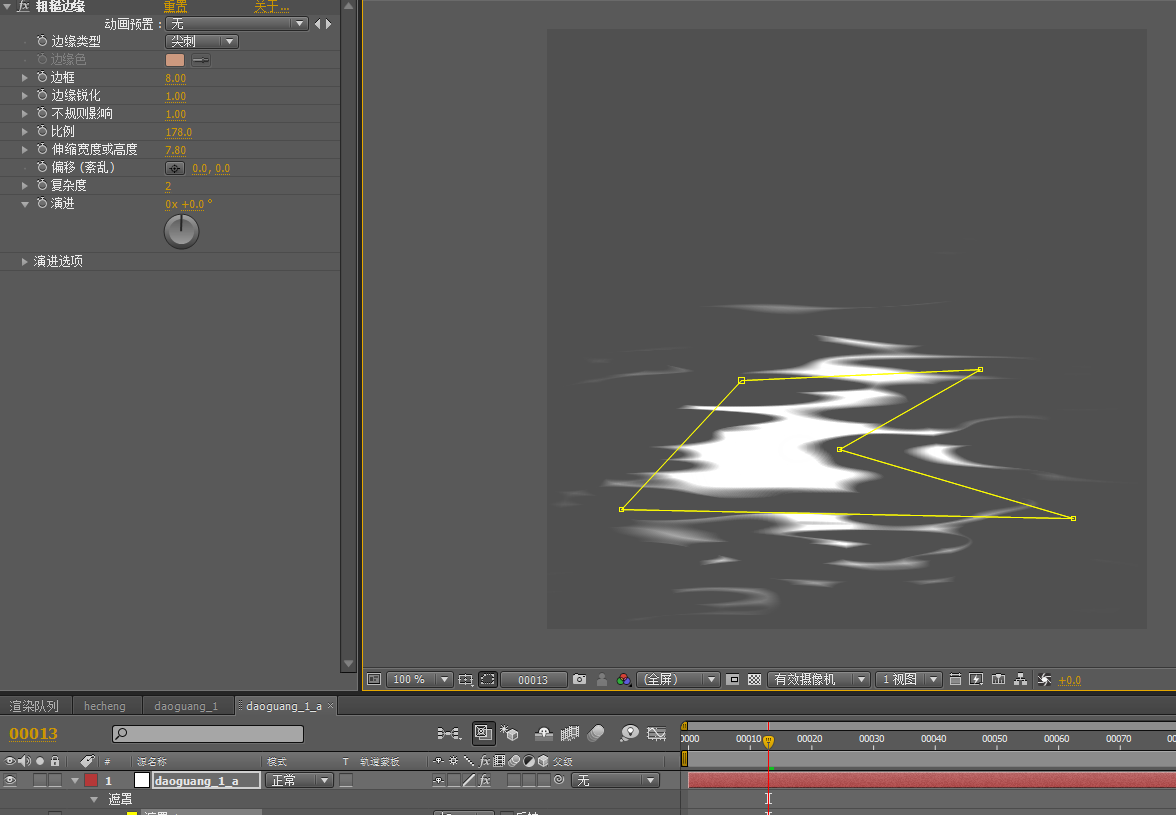Click the 边缘色 eyedropper icon

pyautogui.click(x=201, y=60)
